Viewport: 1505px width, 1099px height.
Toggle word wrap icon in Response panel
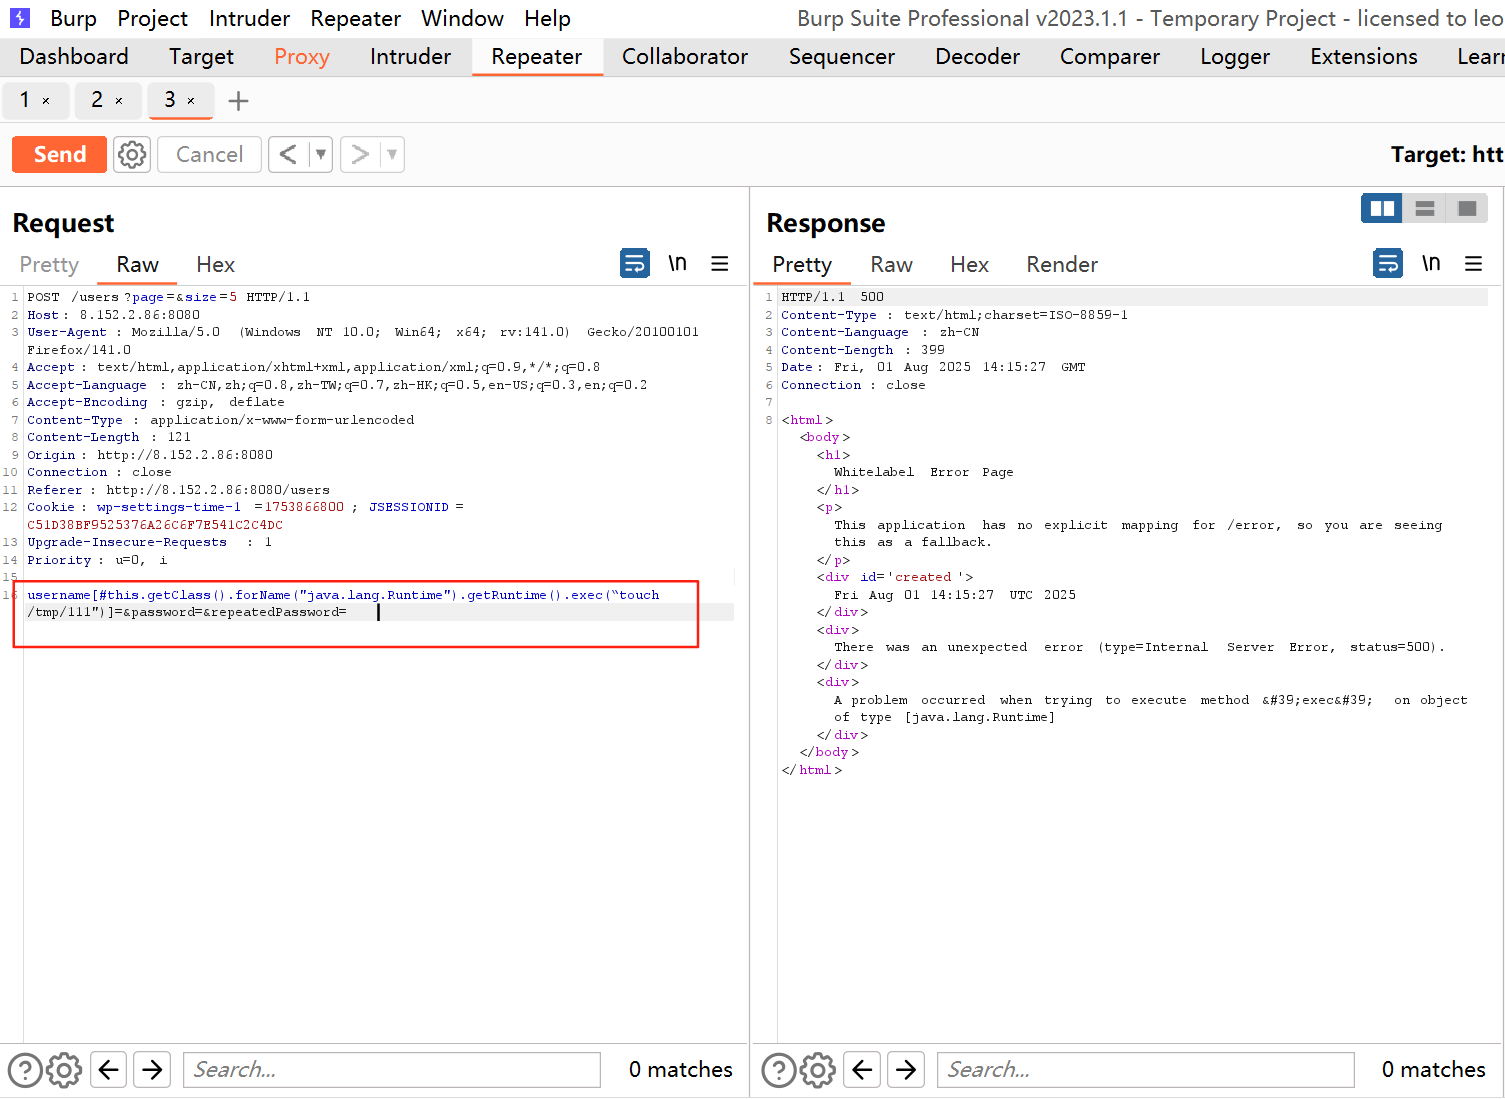(x=1388, y=263)
